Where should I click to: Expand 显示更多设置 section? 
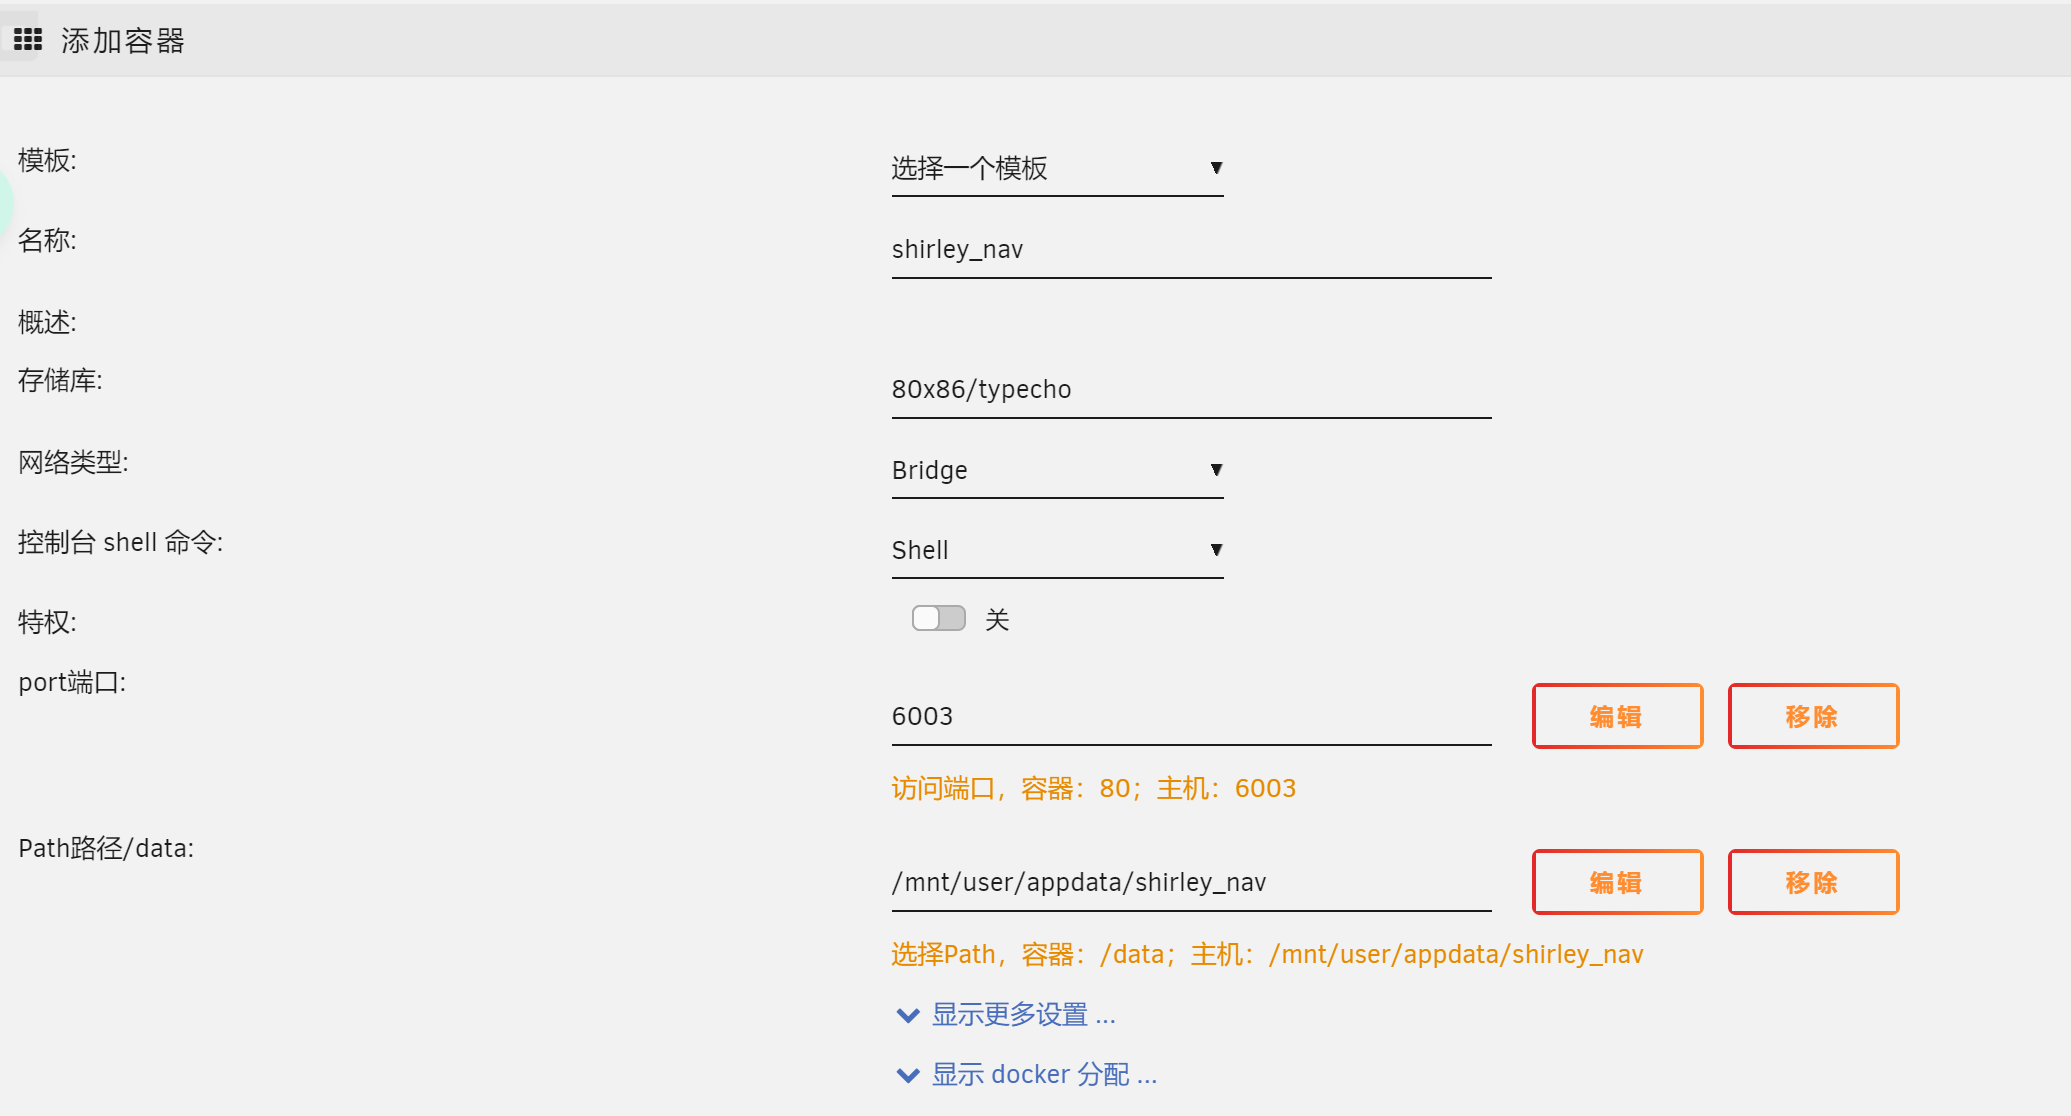(x=1006, y=1015)
